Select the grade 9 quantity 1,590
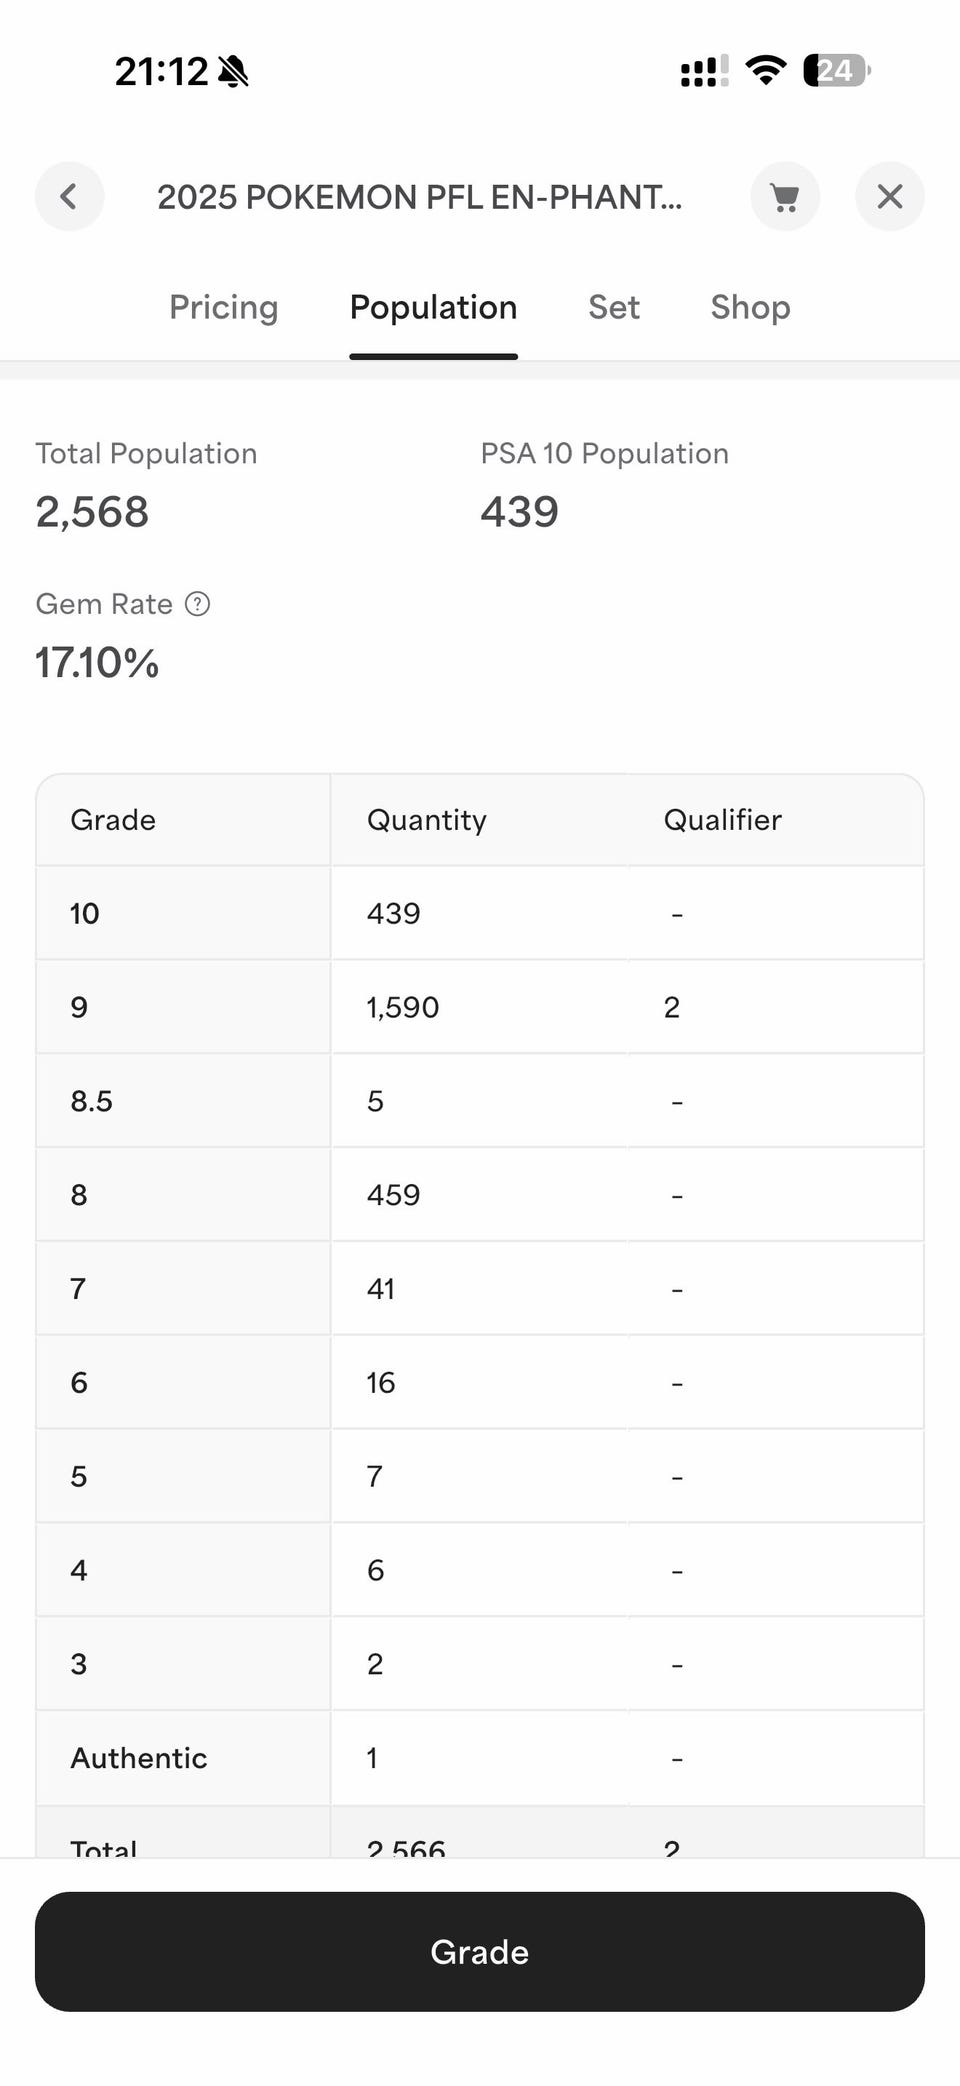 [x=402, y=1007]
